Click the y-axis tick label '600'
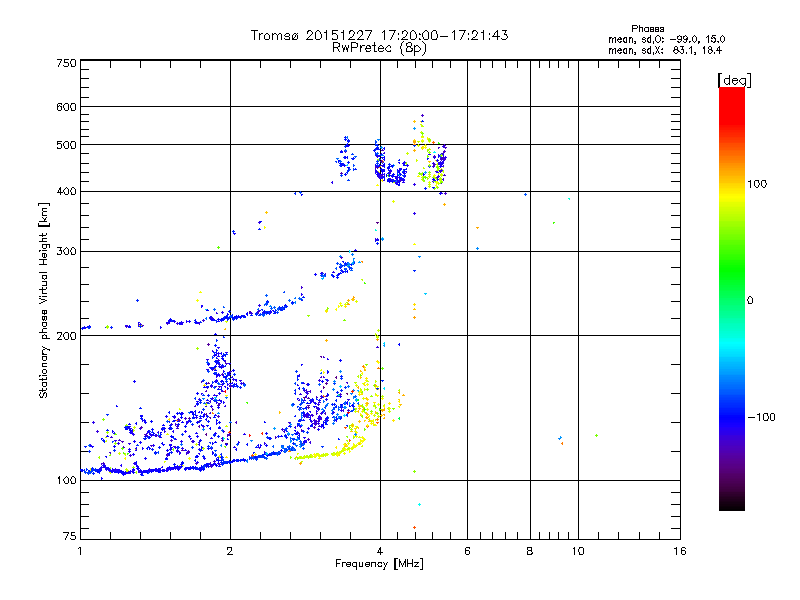The height and width of the screenshot is (600, 800). click(x=66, y=107)
